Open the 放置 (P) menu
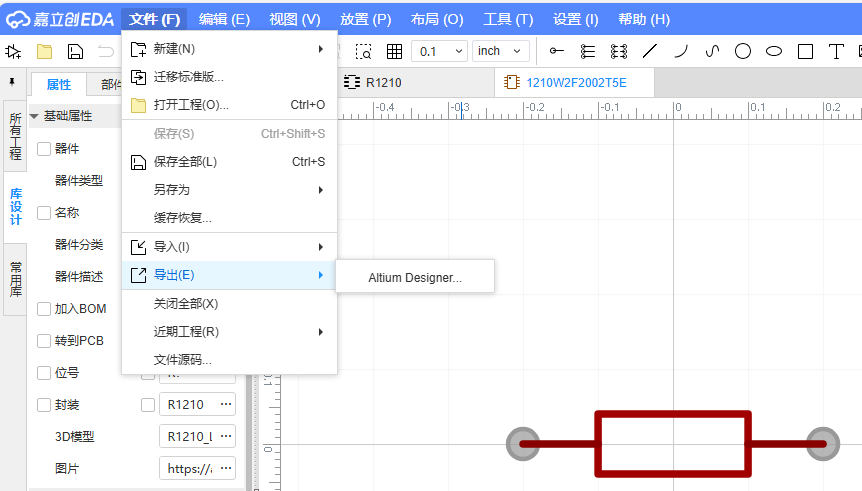Image resolution: width=862 pixels, height=491 pixels. [366, 20]
